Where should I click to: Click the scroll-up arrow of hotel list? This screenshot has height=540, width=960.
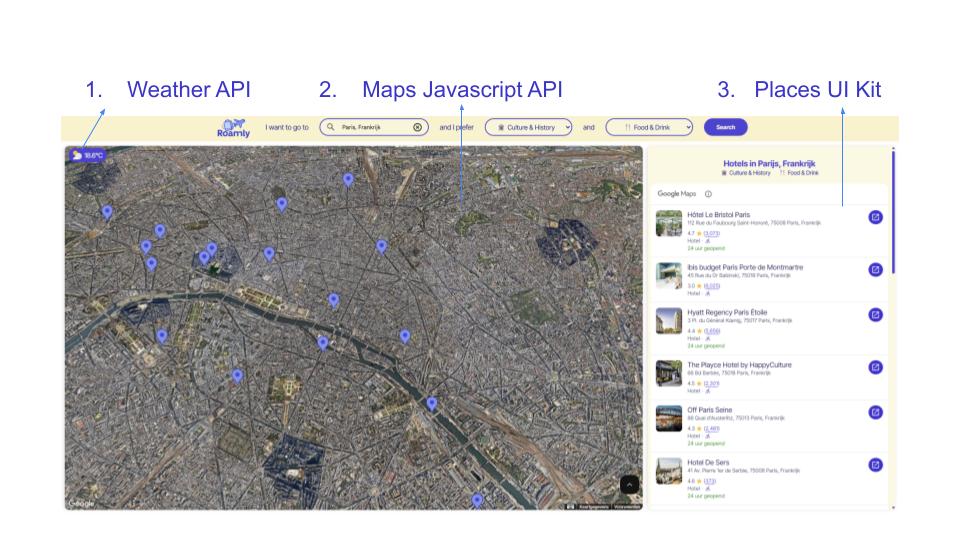(x=894, y=148)
